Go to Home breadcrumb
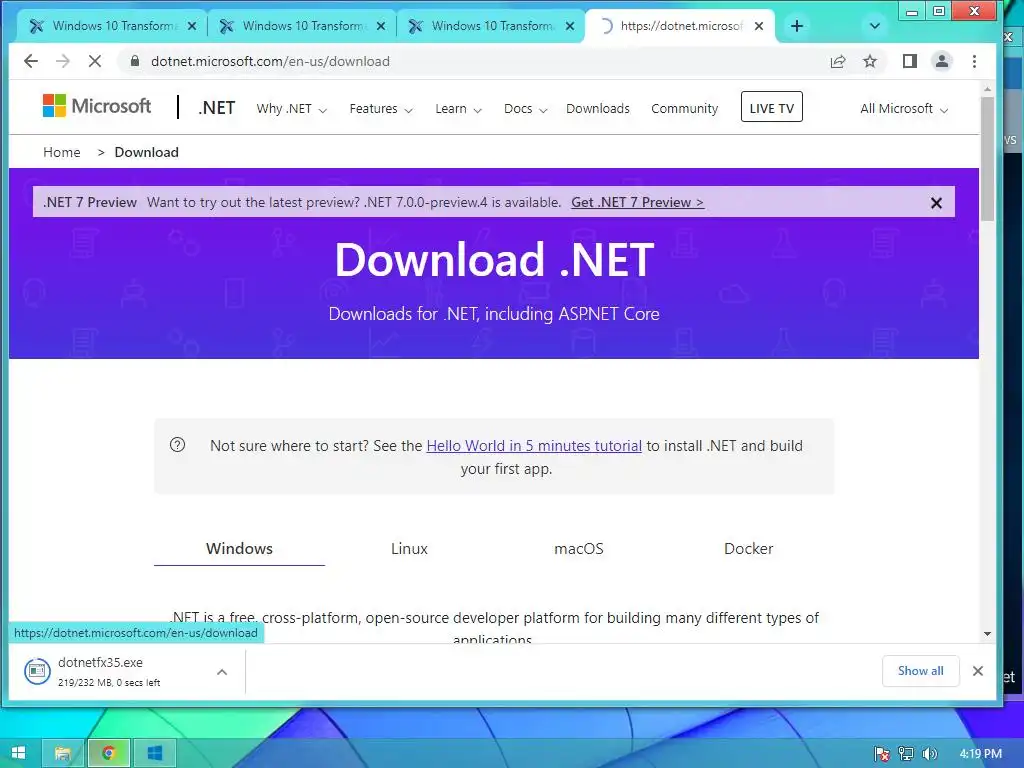Viewport: 1024px width, 768px height. [62, 152]
